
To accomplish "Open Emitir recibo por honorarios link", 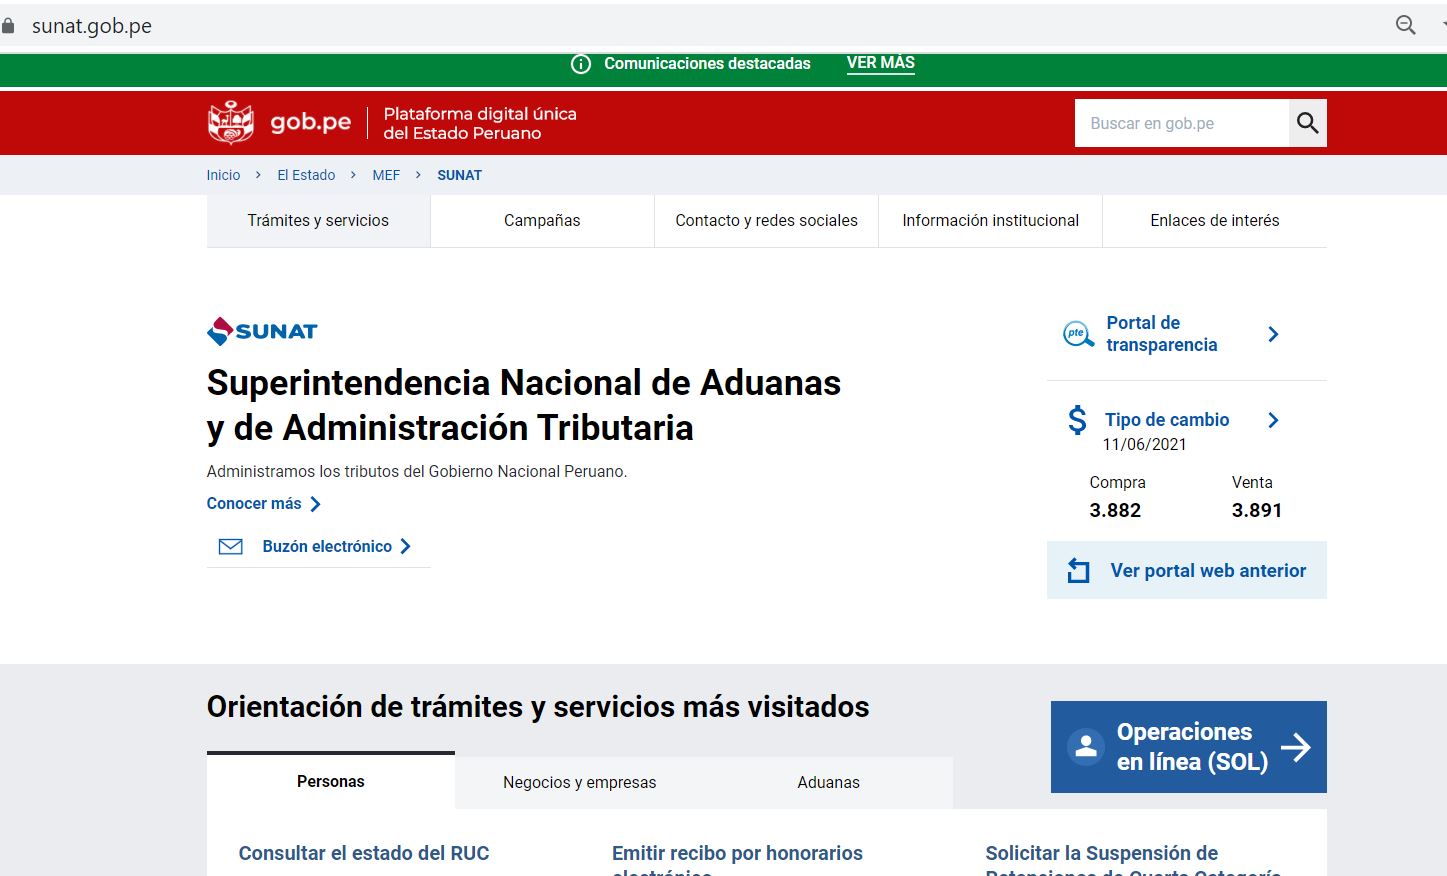I will click(x=737, y=860).
